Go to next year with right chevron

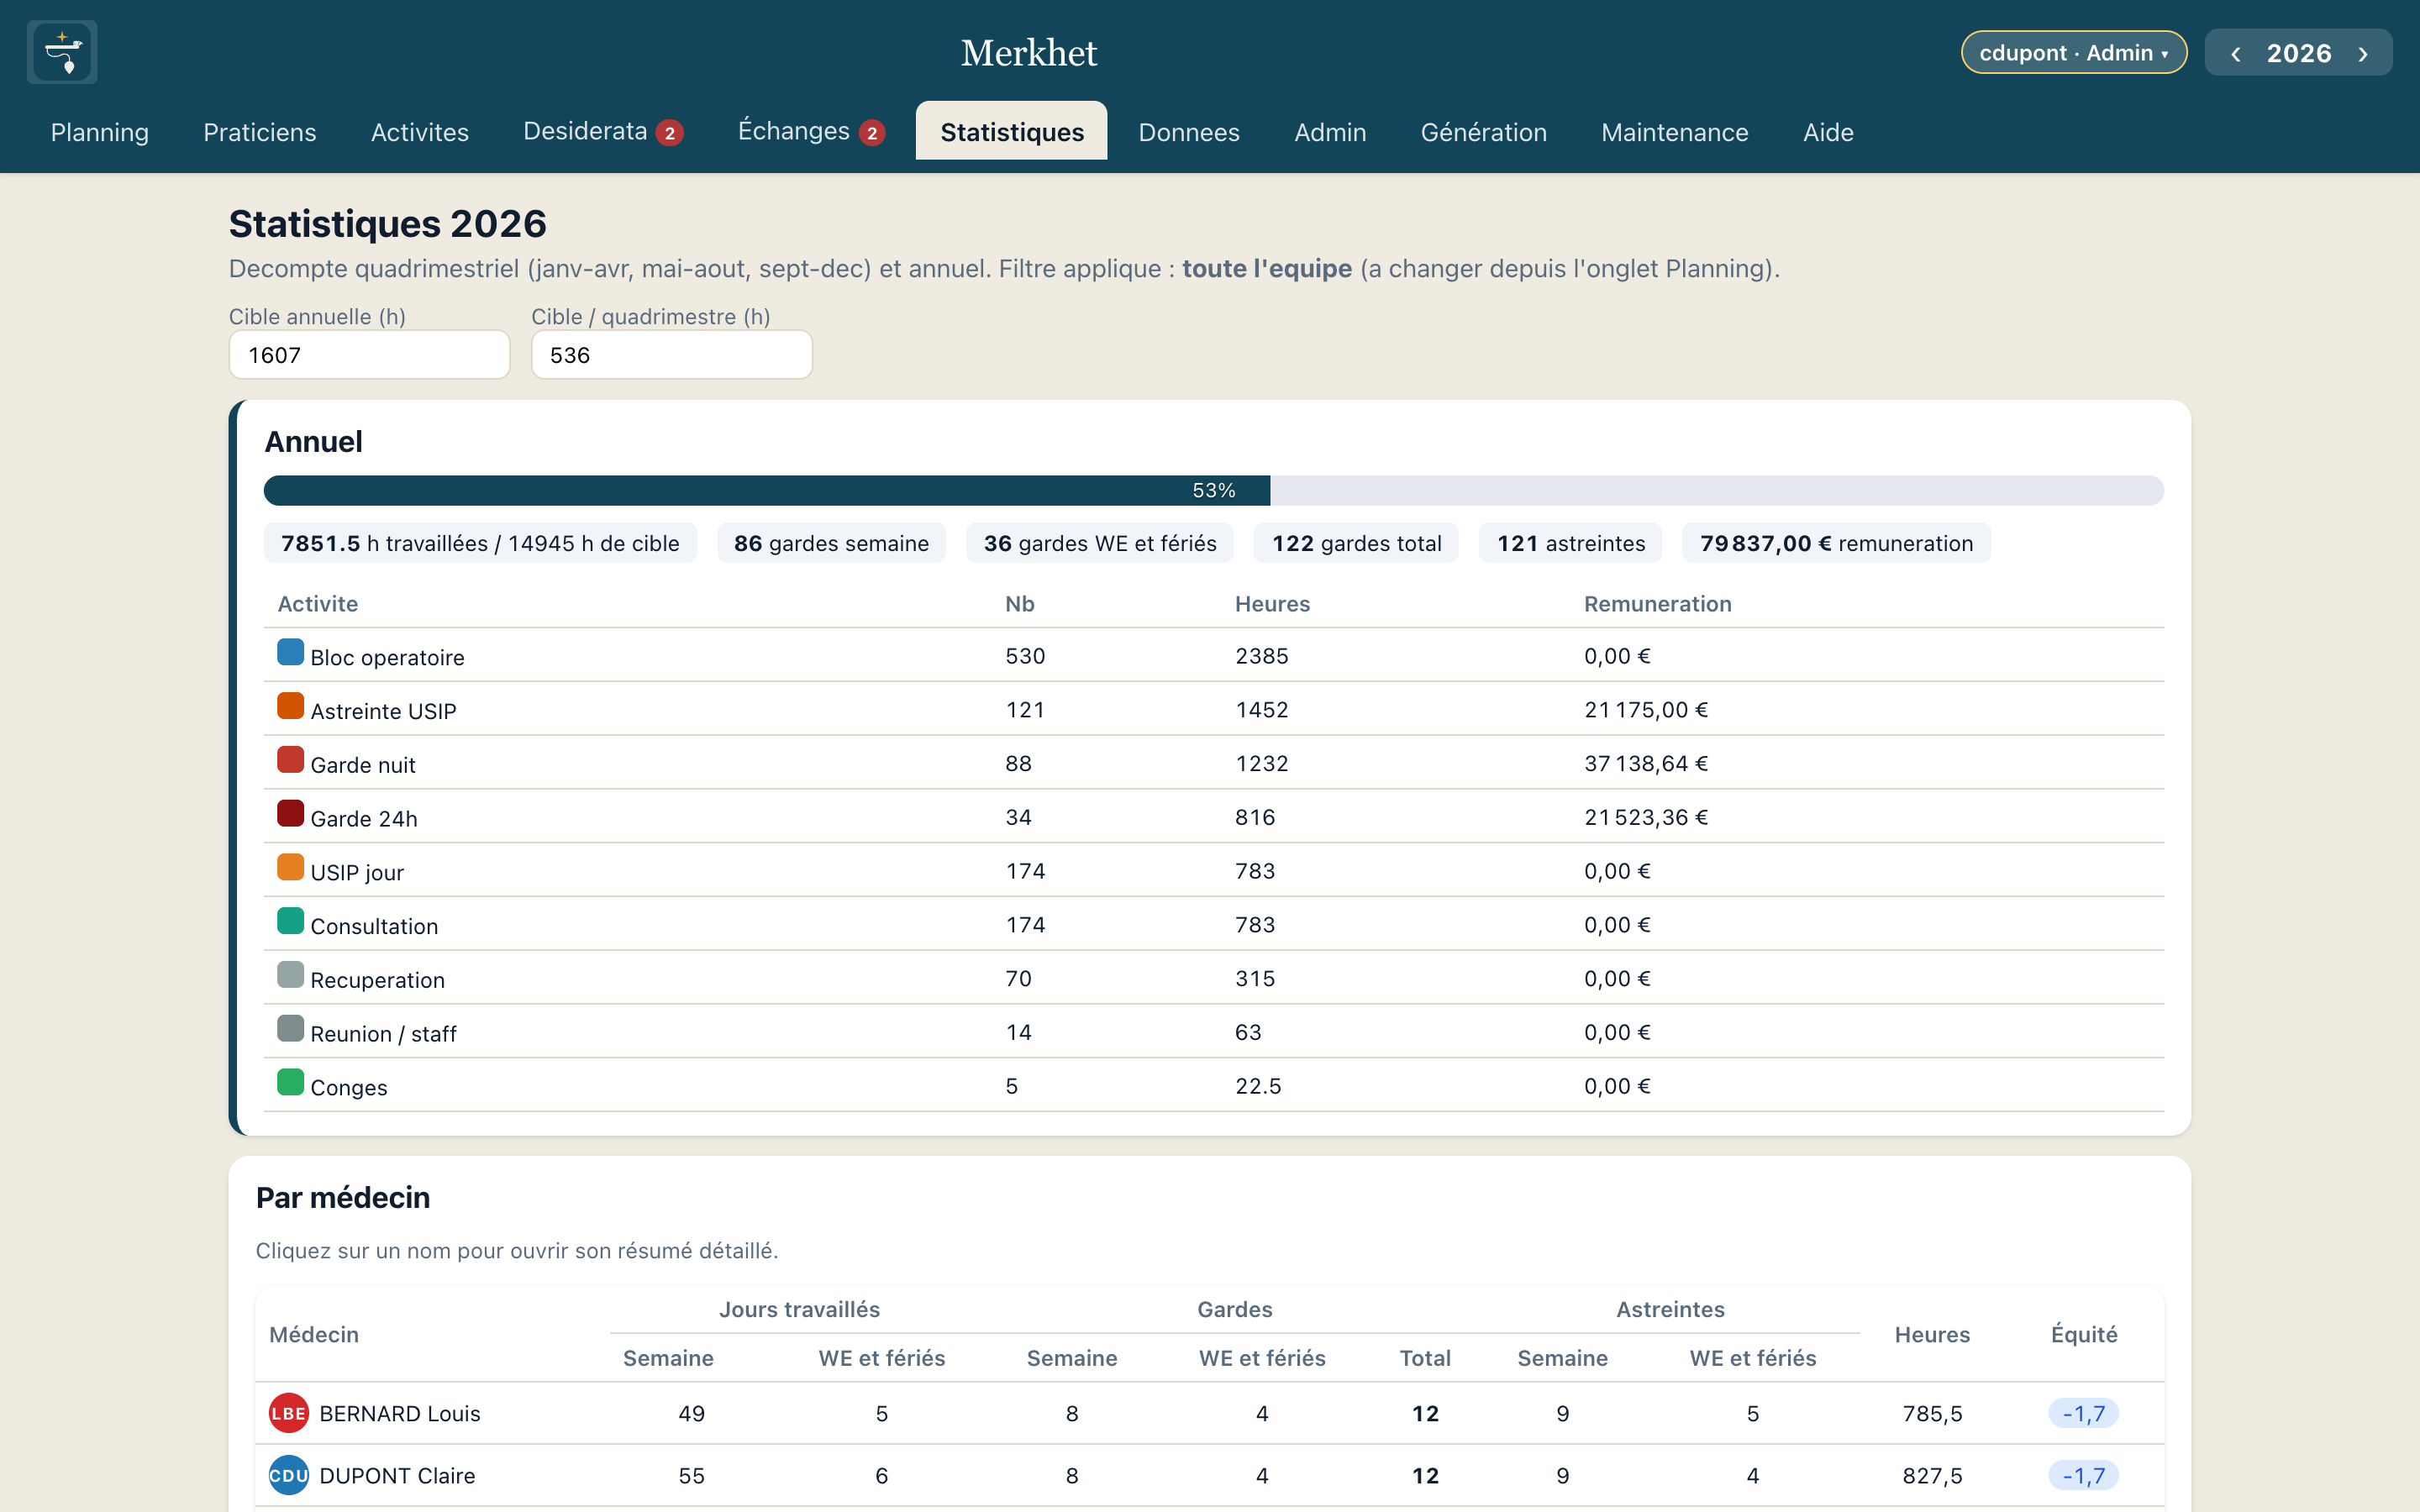click(2363, 54)
